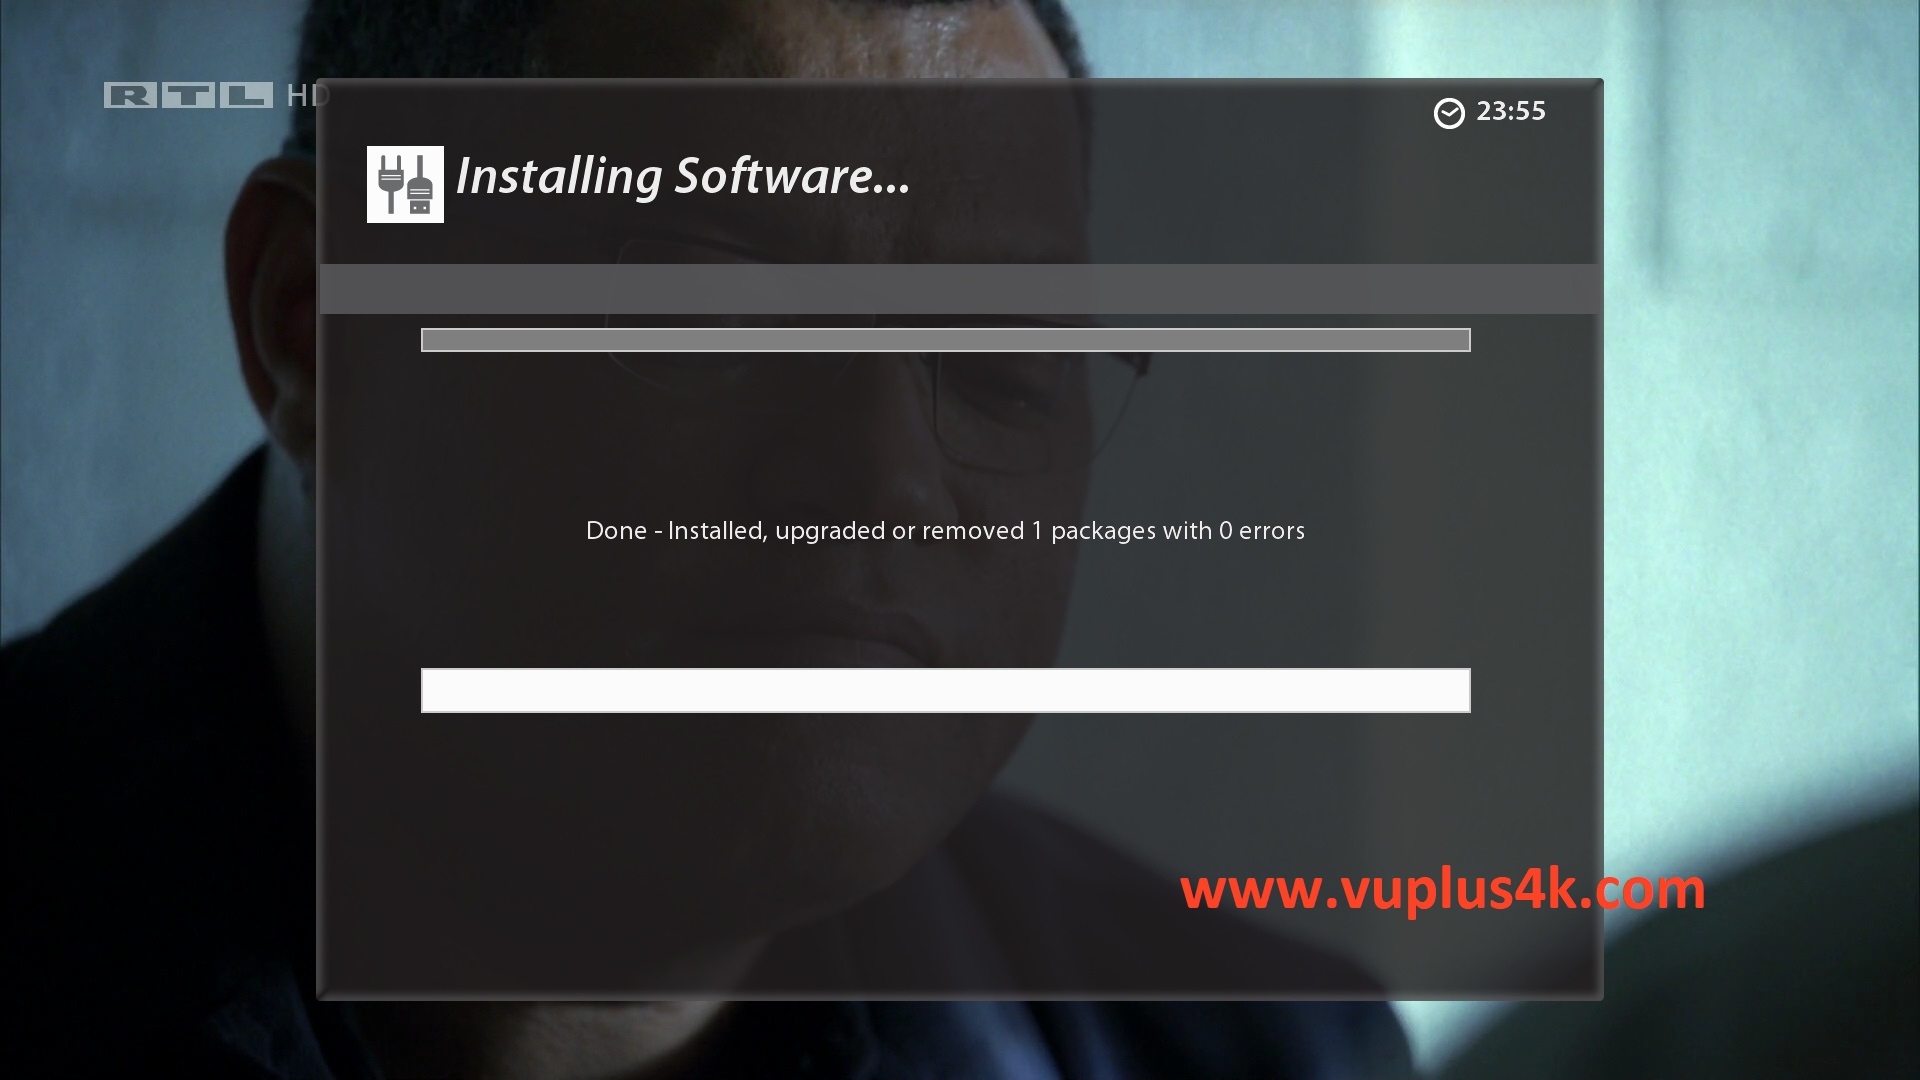Image resolution: width=1920 pixels, height=1080 pixels.
Task: Click the HD indicator next to RTL
Action: [304, 95]
